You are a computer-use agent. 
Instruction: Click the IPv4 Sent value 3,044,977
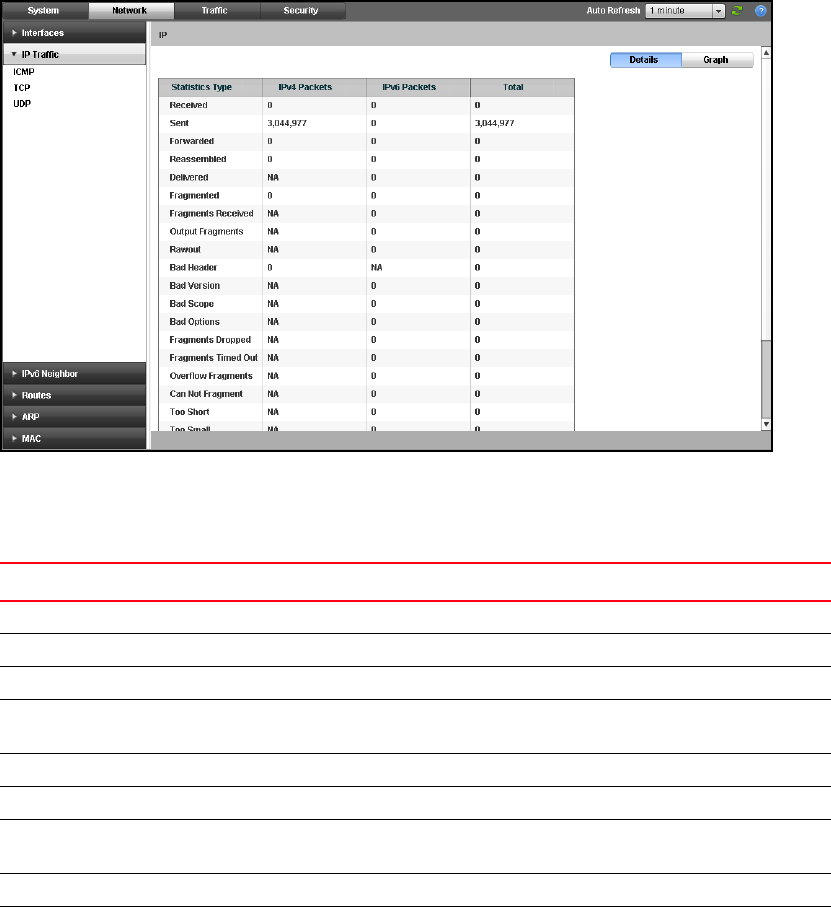(x=287, y=123)
